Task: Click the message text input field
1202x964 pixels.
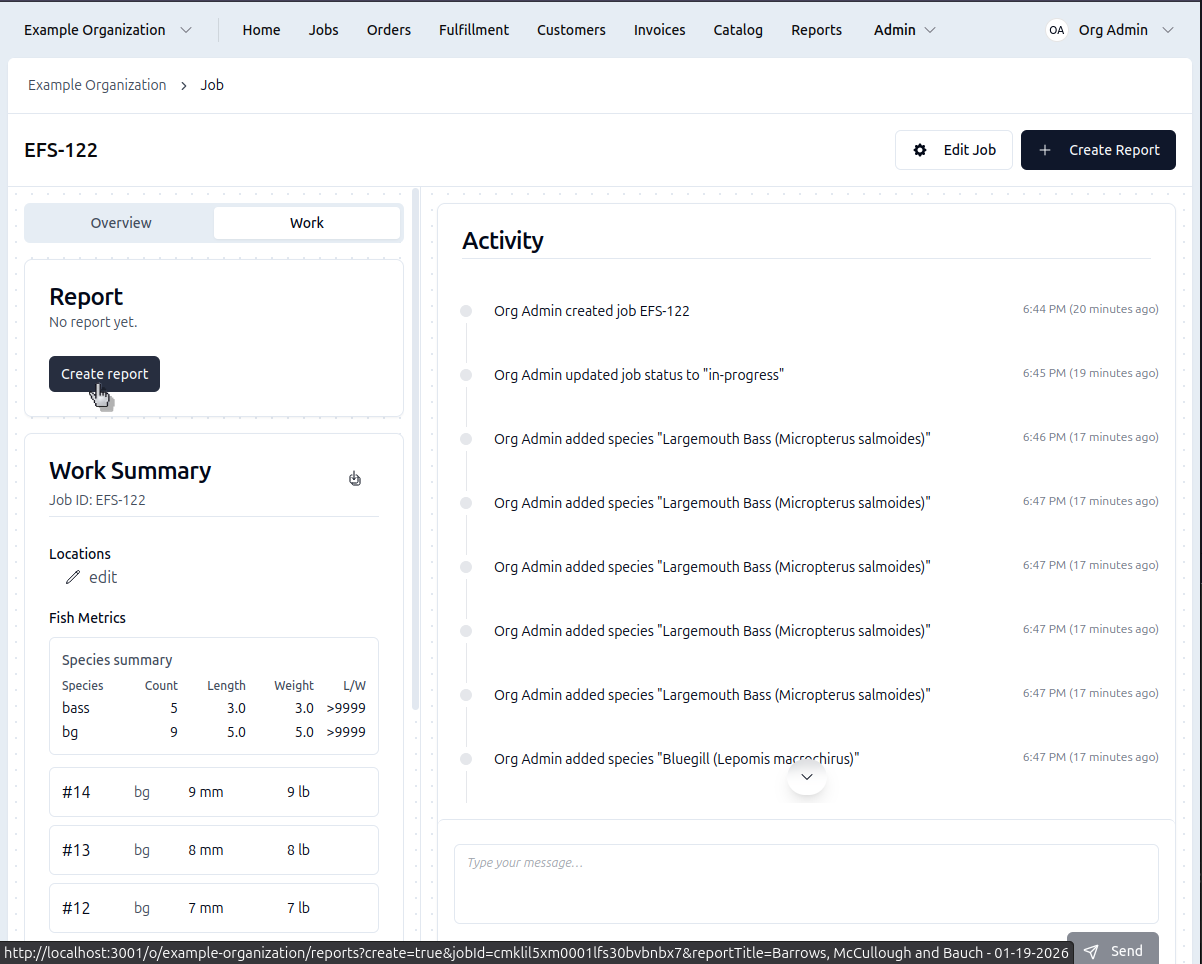Action: [806, 883]
